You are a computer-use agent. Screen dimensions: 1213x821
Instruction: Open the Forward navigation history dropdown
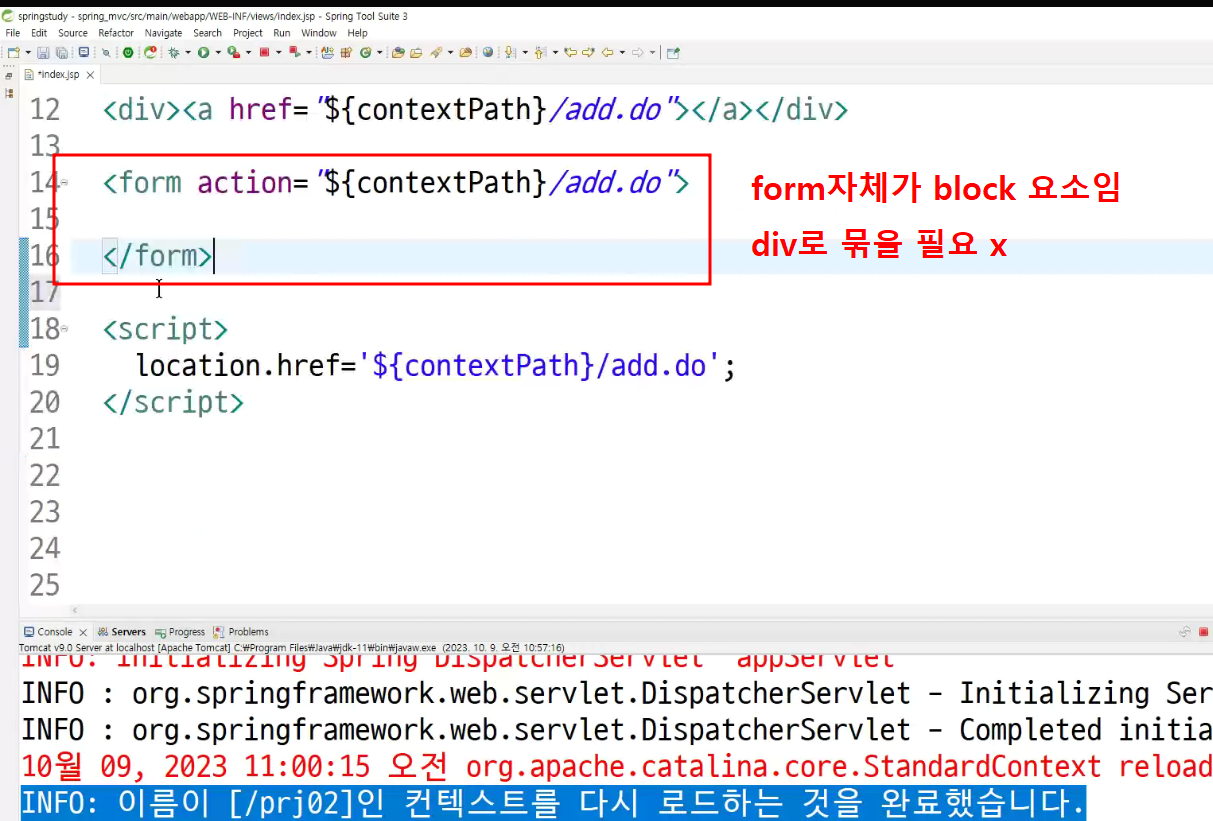tap(652, 52)
